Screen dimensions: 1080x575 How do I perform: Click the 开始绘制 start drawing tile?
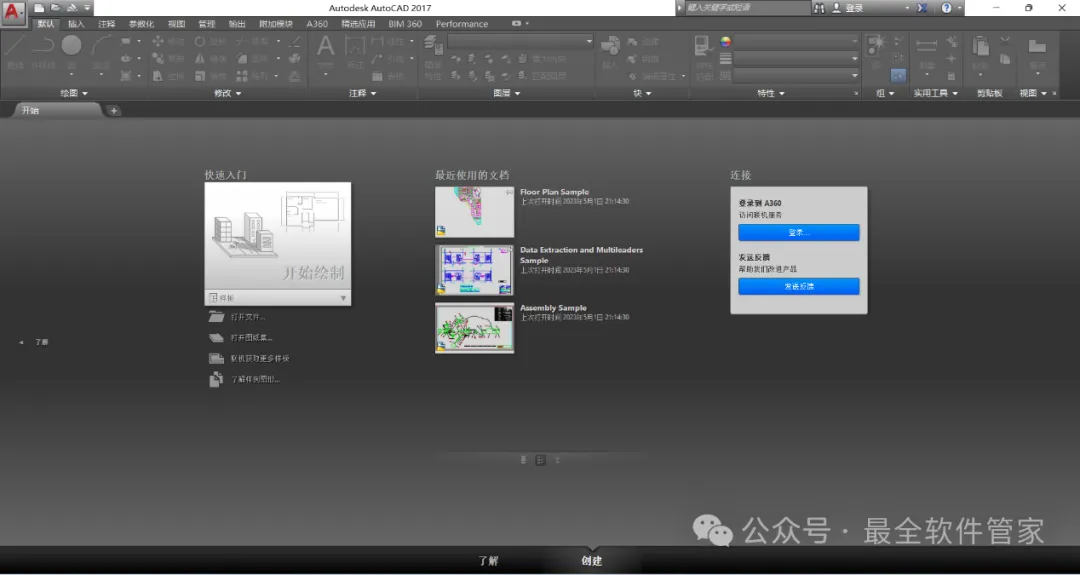click(x=278, y=236)
